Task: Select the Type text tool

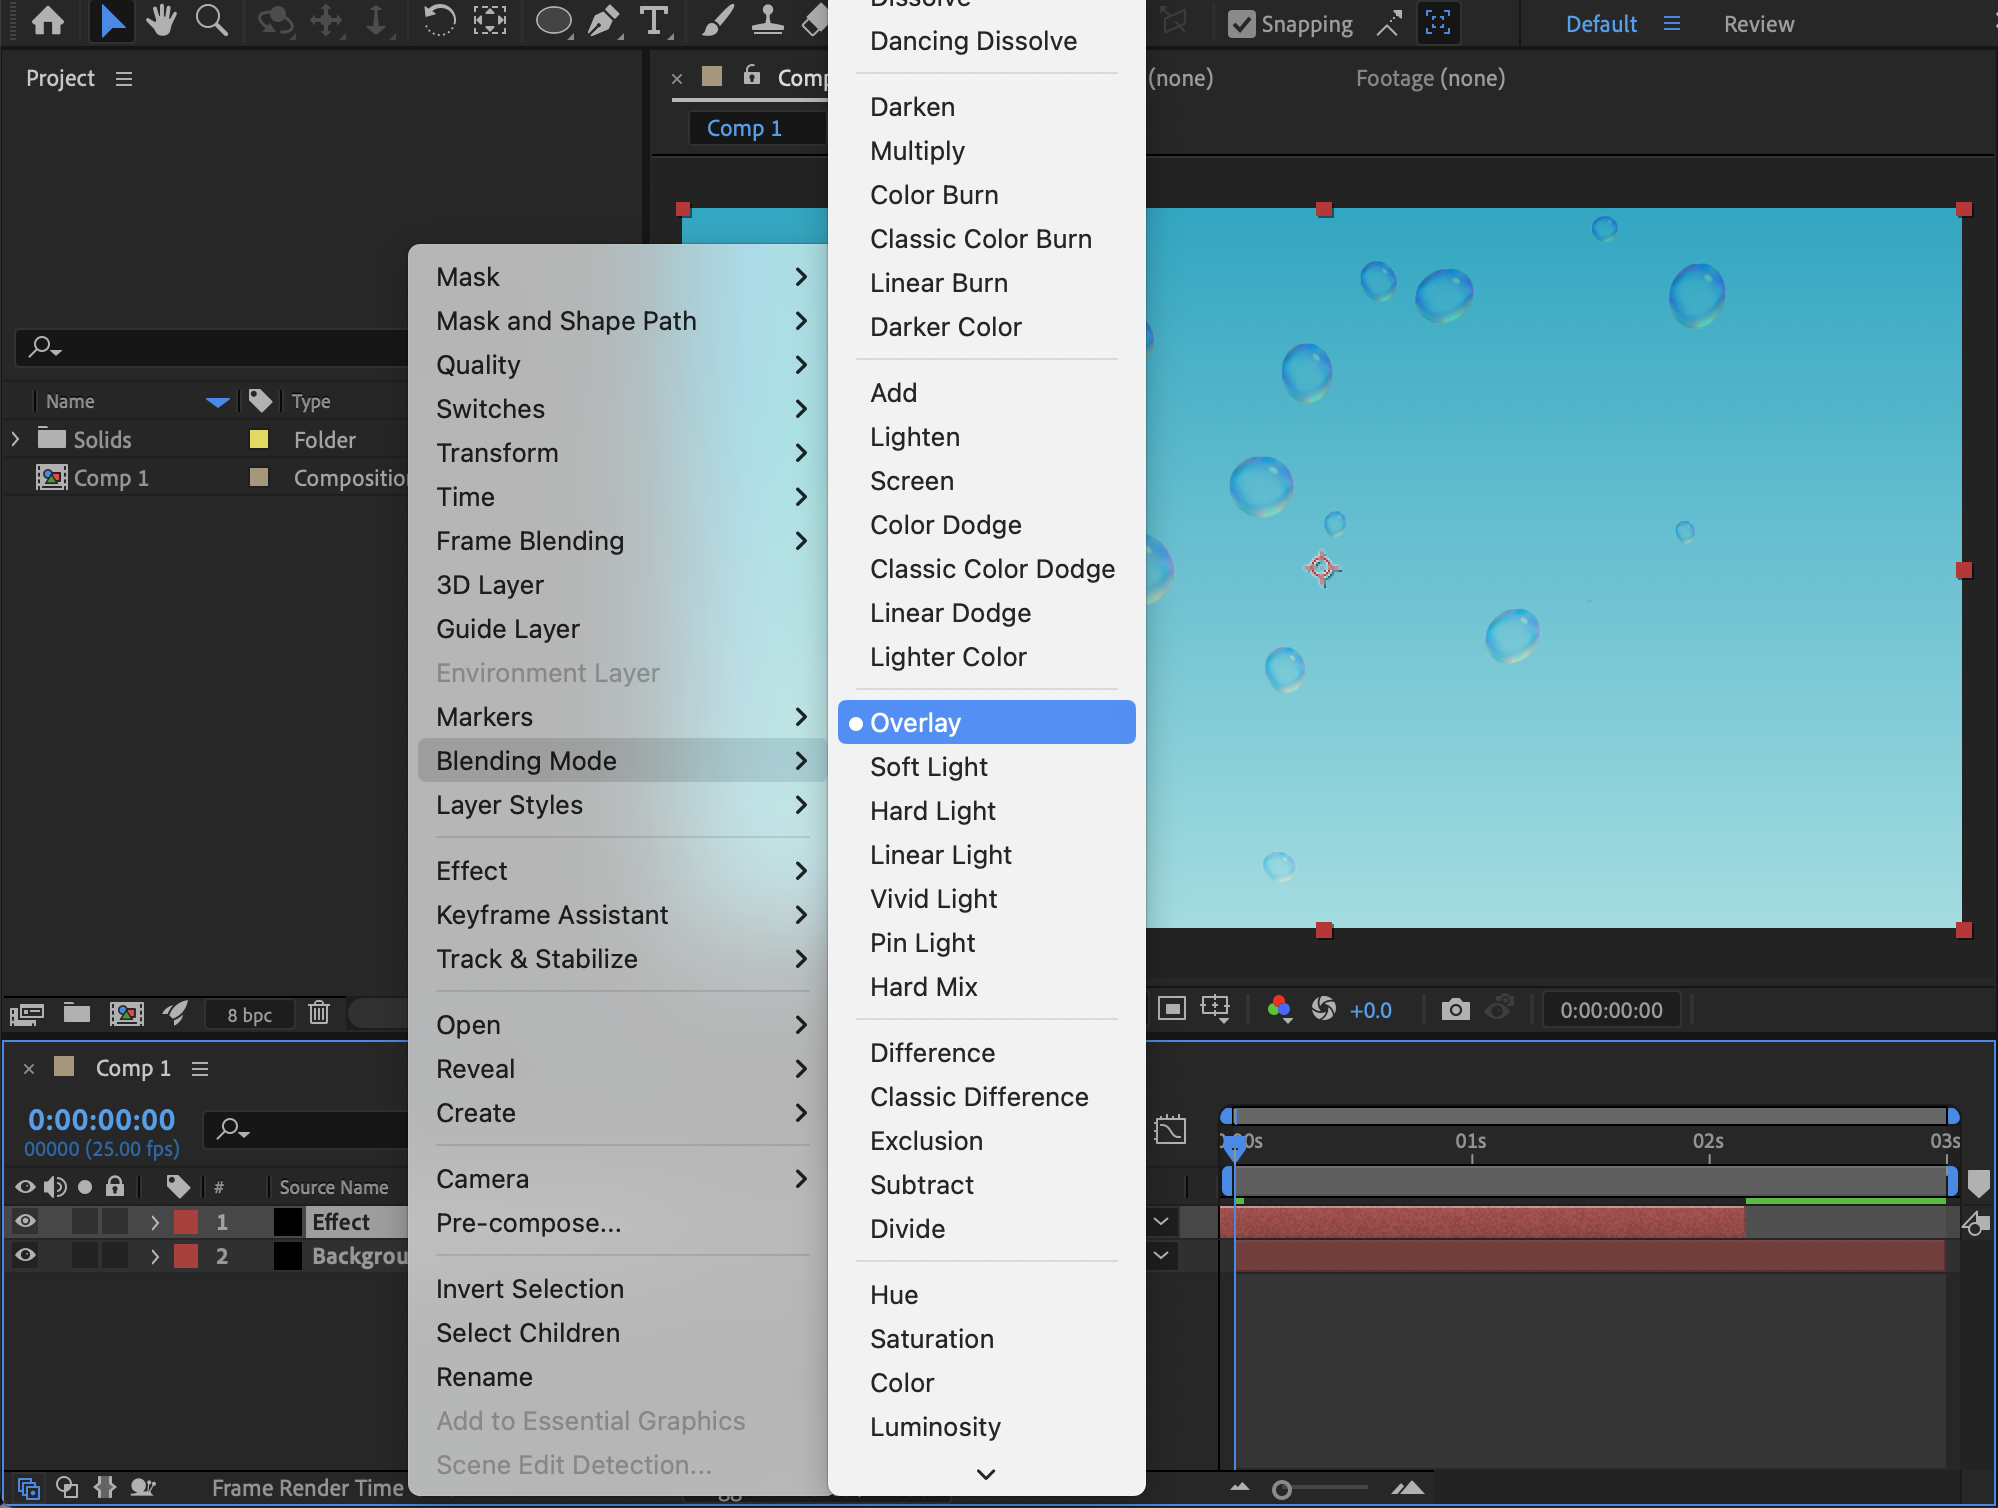Action: tap(654, 21)
